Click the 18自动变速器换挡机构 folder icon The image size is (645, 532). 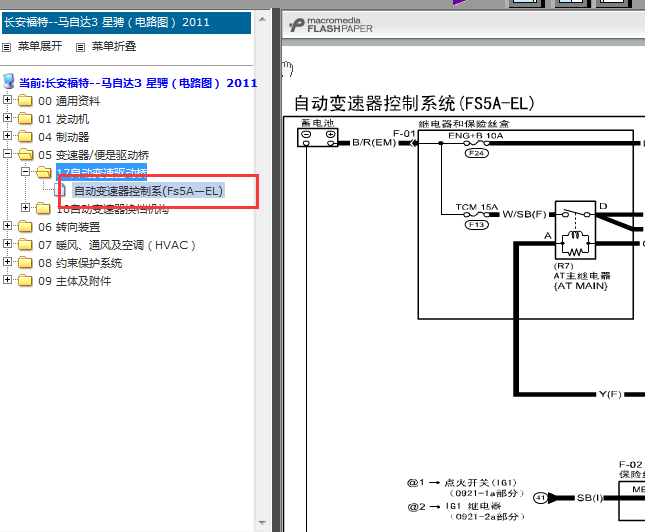tap(43, 208)
